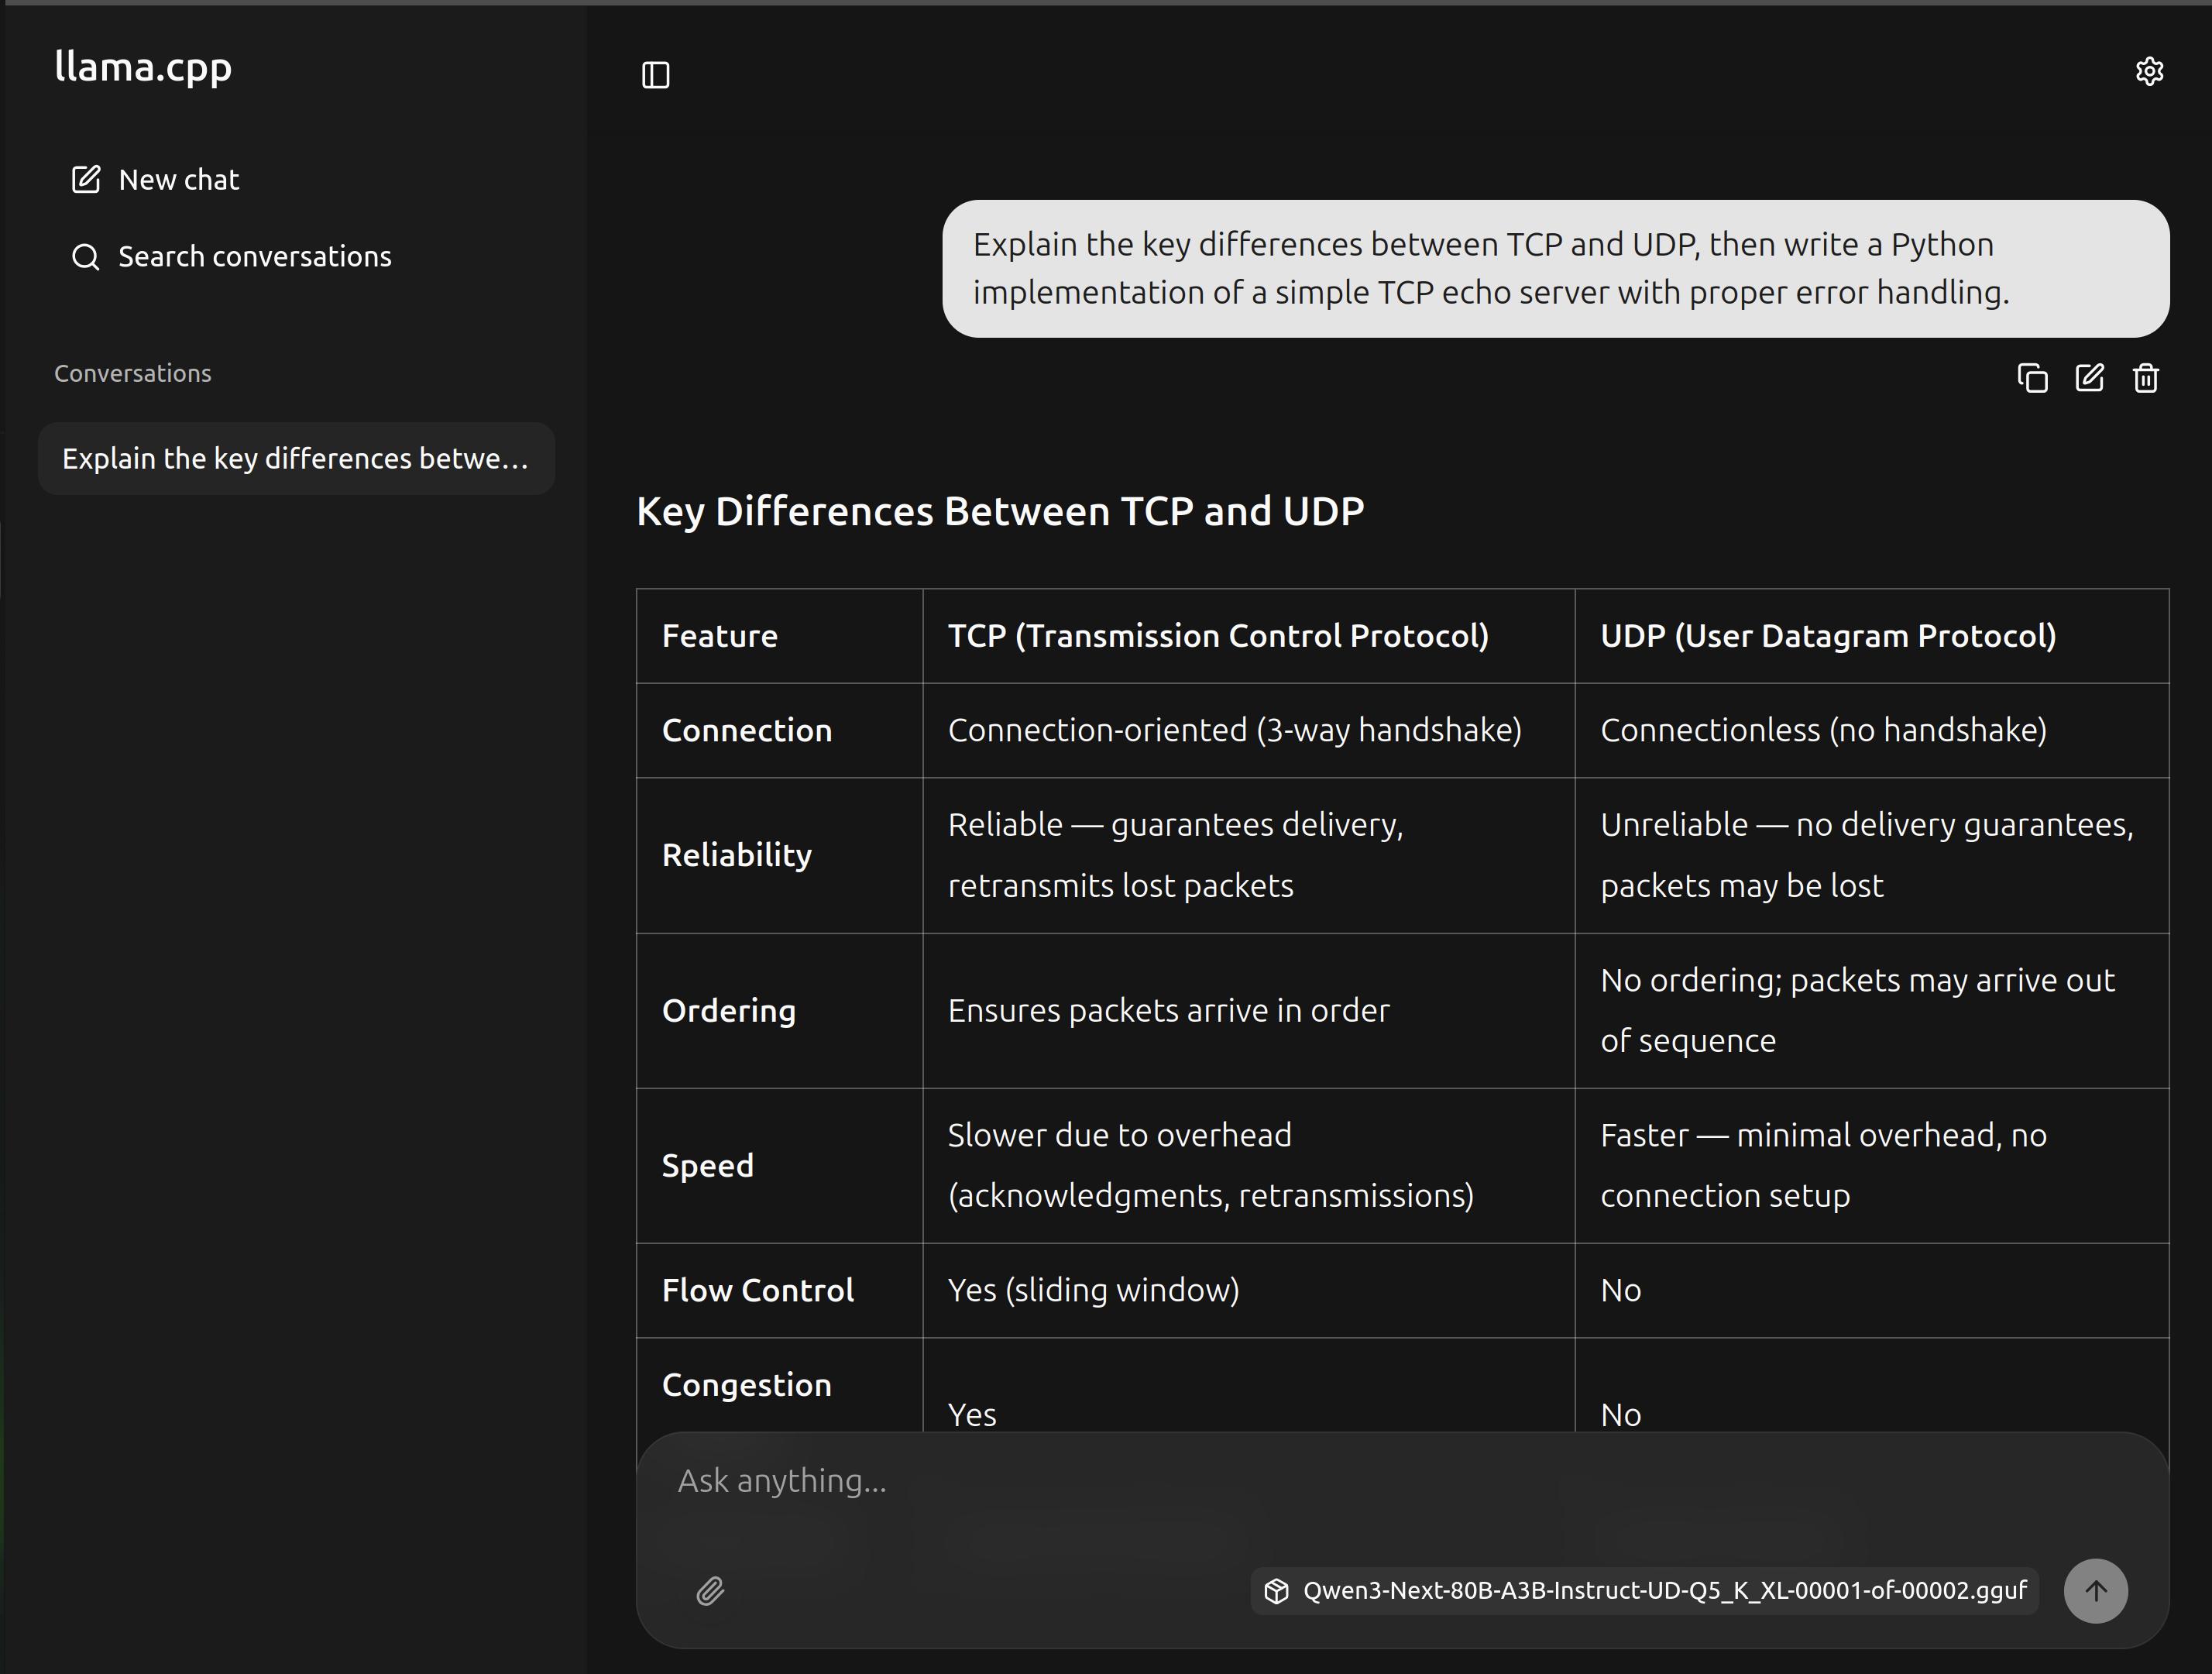
Task: Click the model cube icon
Action: pos(1276,1591)
